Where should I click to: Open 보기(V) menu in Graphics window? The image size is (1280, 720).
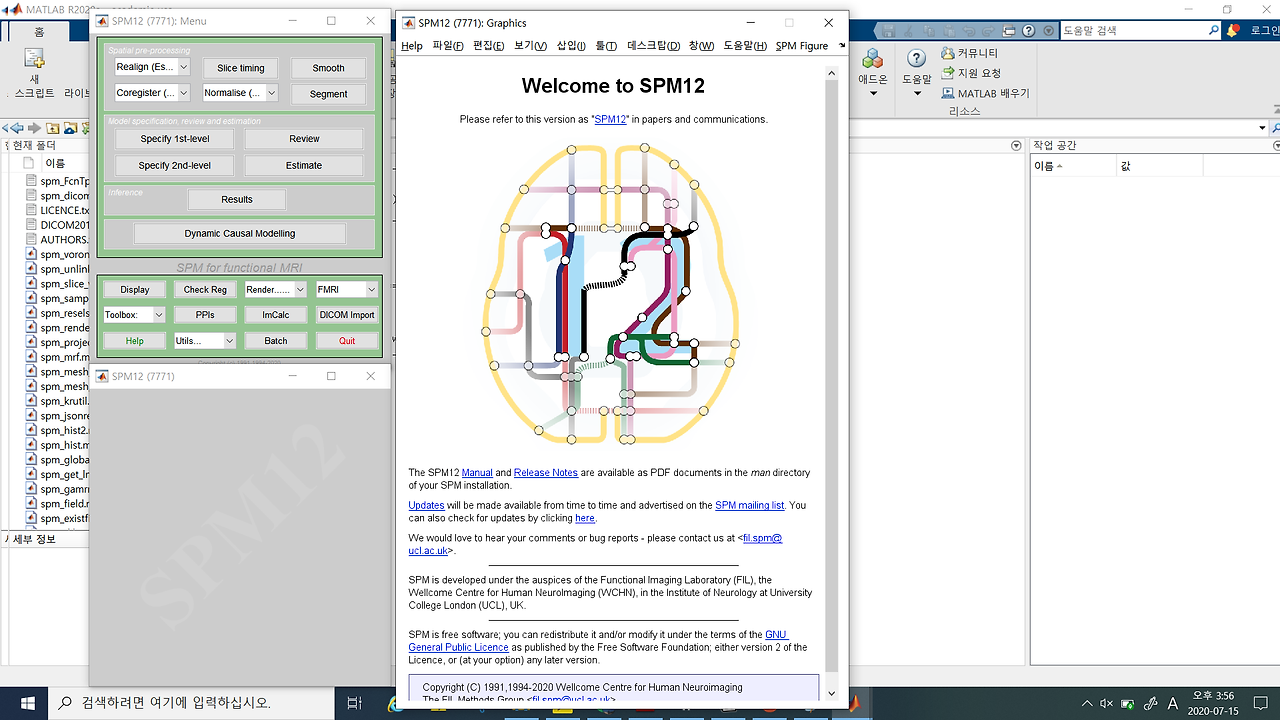click(x=530, y=45)
